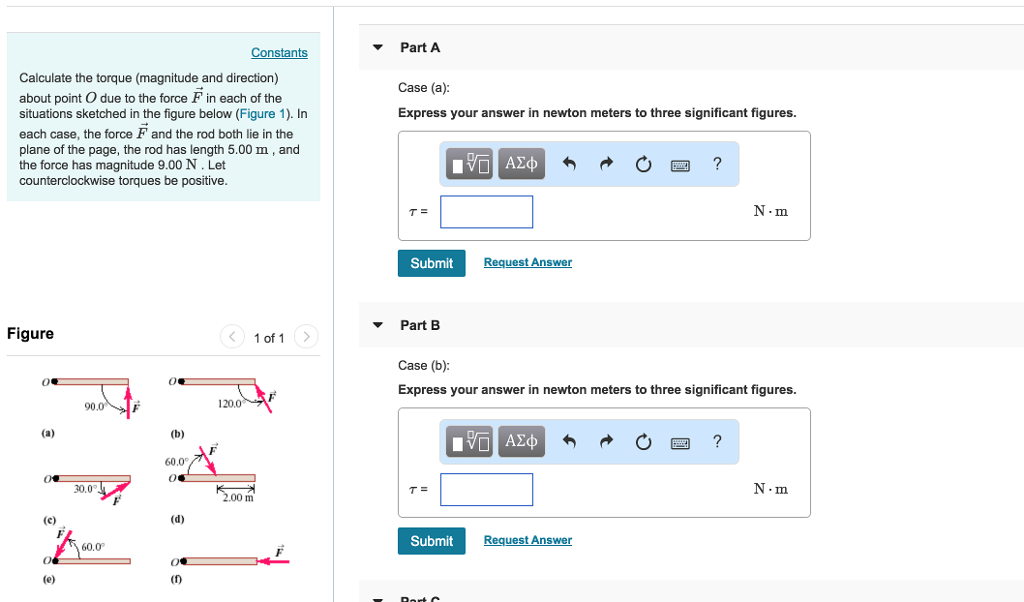Undo input using Part B toolbar arrow
The width and height of the screenshot is (1024, 602).
coord(568,441)
